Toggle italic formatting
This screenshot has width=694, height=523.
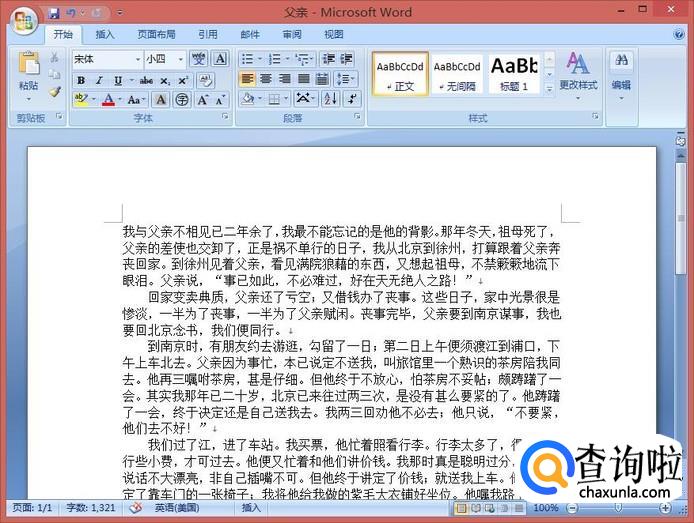(99, 80)
